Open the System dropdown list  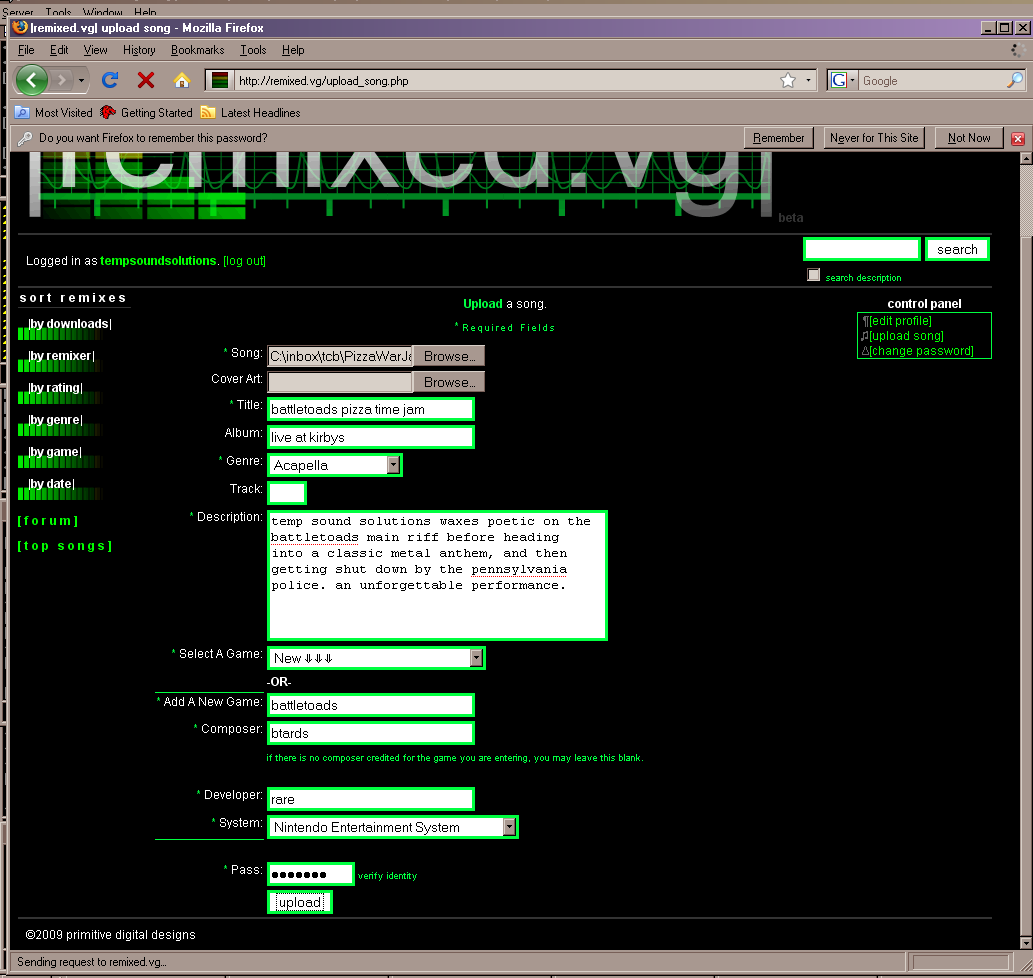click(393, 827)
